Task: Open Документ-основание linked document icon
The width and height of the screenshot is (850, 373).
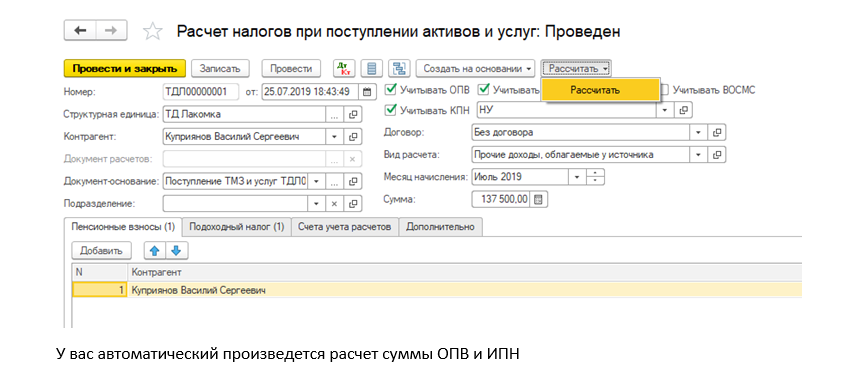Action: (353, 181)
